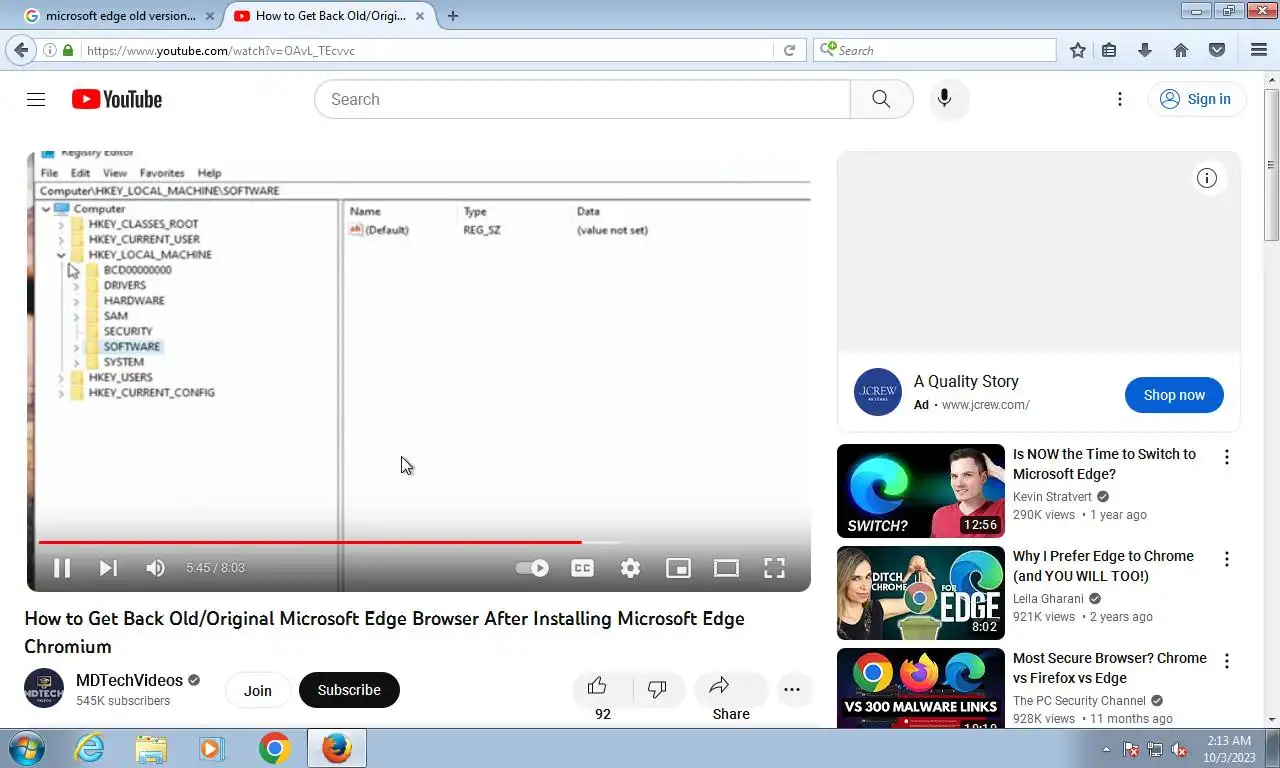Open 'Is NOW the Time to Switch' thumbnail
This screenshot has height=768, width=1280.
pos(921,491)
